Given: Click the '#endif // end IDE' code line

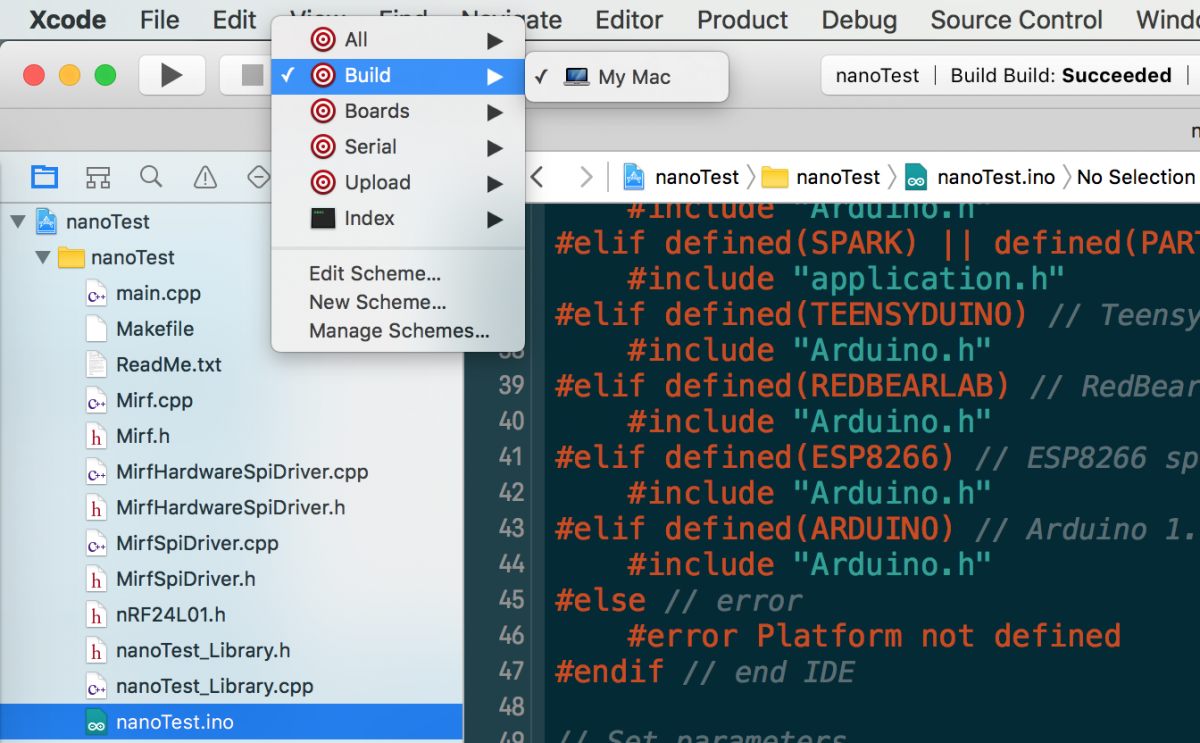Looking at the screenshot, I should (705, 671).
